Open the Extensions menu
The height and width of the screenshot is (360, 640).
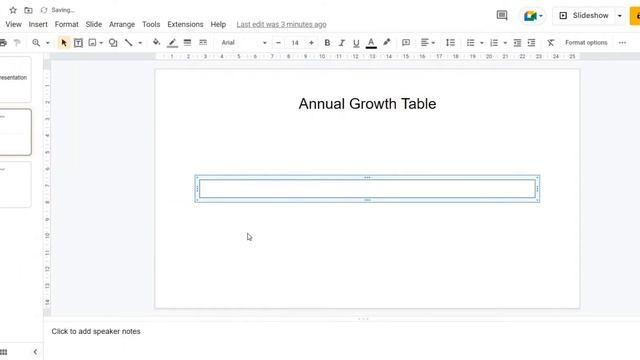click(x=185, y=24)
